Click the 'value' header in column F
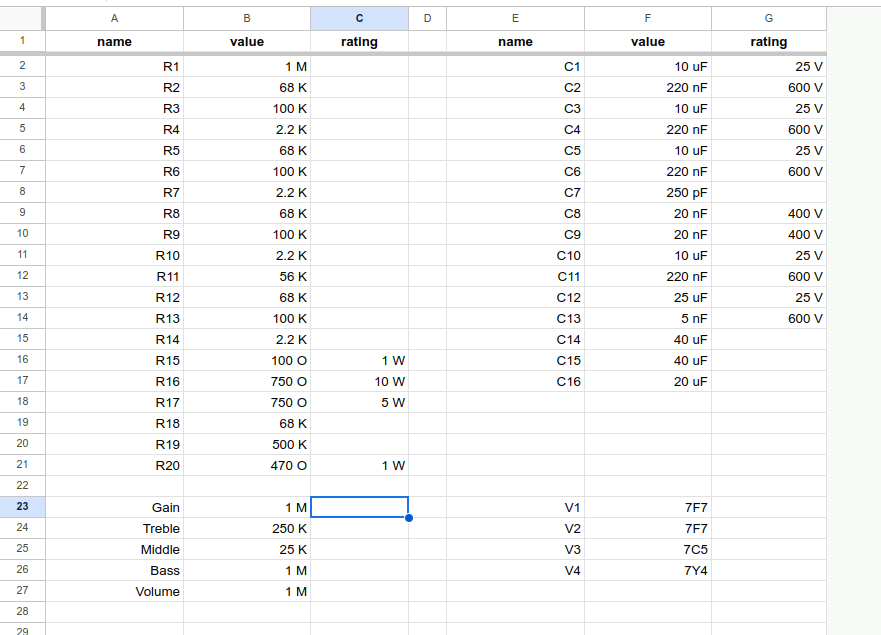 (x=648, y=42)
